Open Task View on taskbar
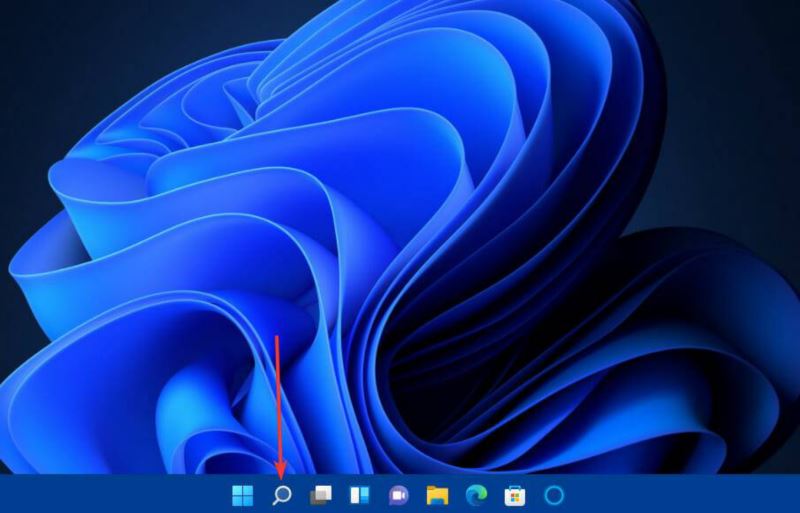This screenshot has width=800, height=513. [320, 495]
